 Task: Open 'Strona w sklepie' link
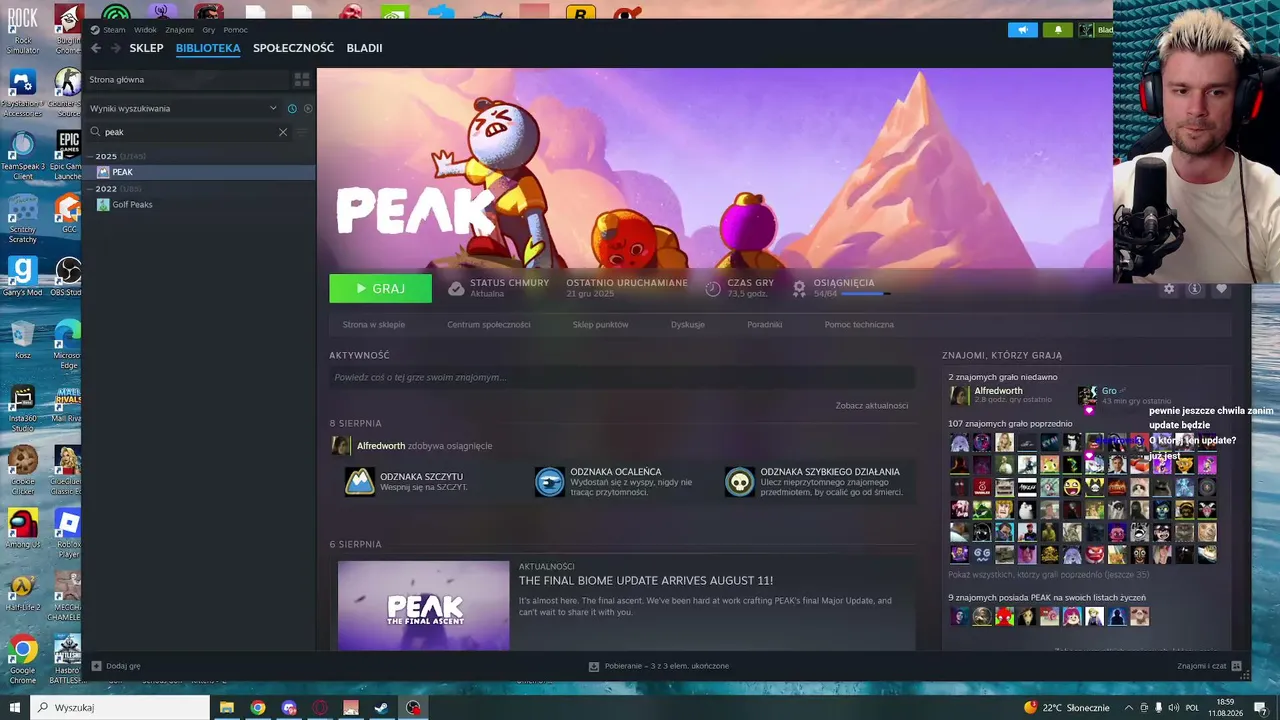point(374,325)
